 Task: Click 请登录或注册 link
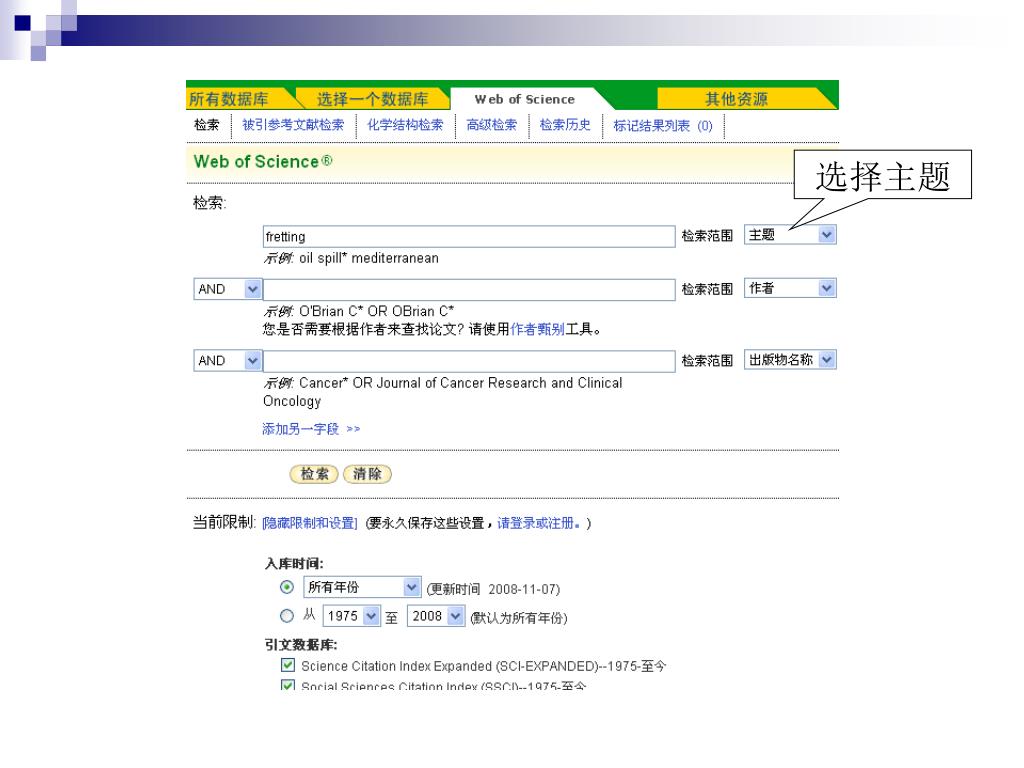click(538, 523)
